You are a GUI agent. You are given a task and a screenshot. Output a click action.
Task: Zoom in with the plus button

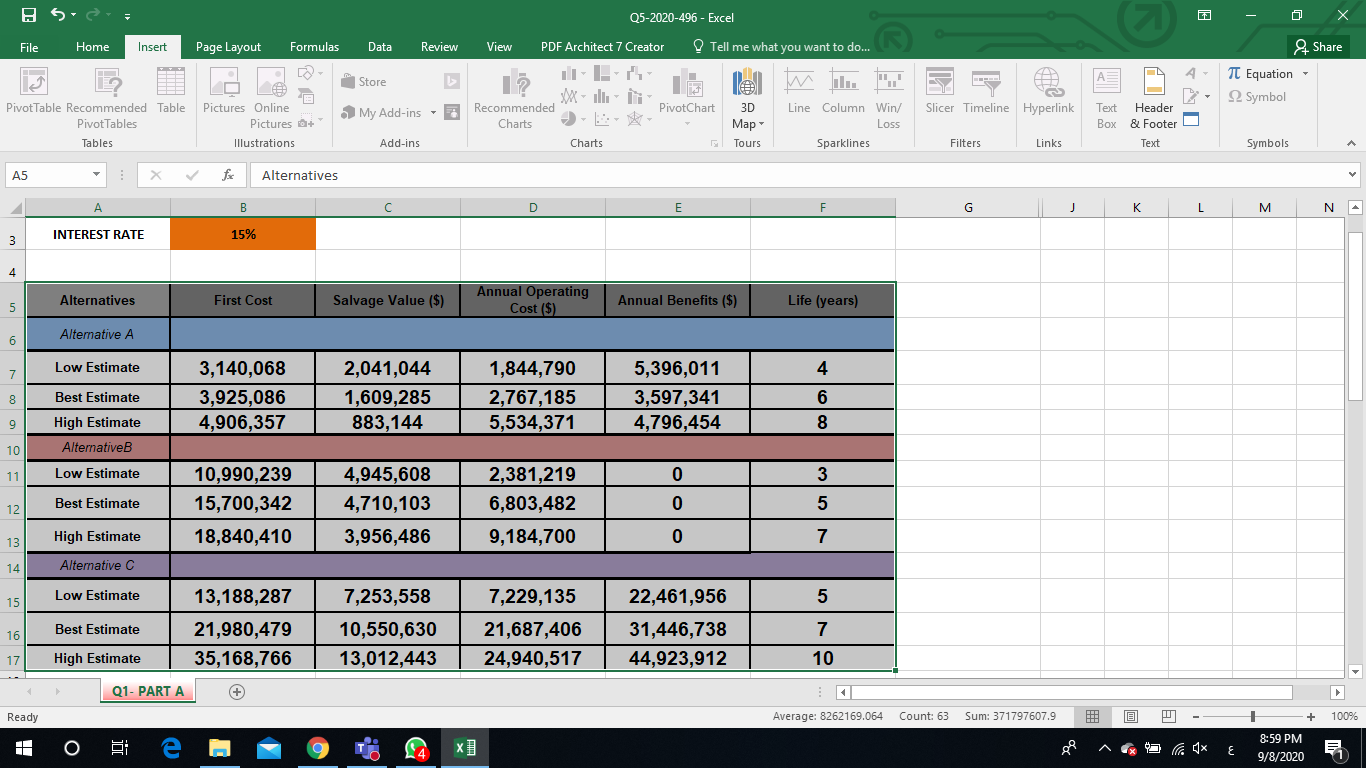click(1311, 716)
